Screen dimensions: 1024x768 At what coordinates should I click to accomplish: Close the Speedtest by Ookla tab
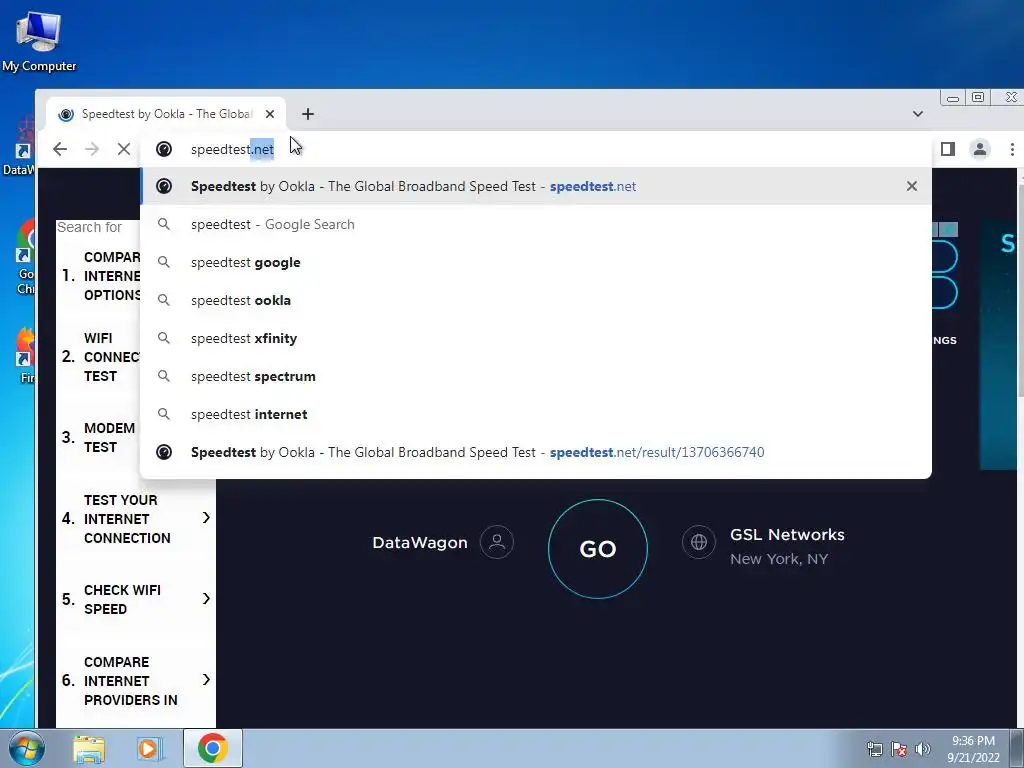coord(270,114)
